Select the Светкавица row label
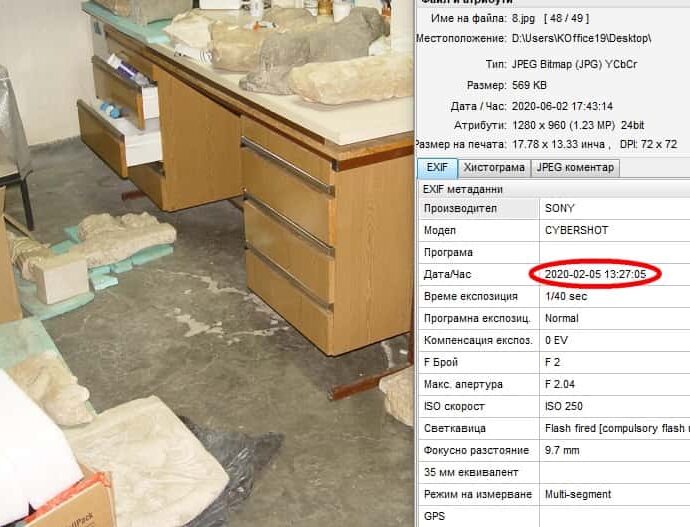The height and width of the screenshot is (527, 690). click(x=455, y=428)
